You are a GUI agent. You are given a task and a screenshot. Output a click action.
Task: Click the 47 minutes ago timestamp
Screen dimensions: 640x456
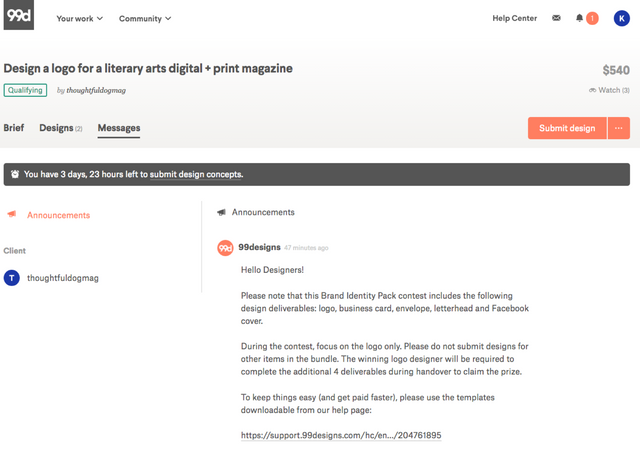(306, 248)
